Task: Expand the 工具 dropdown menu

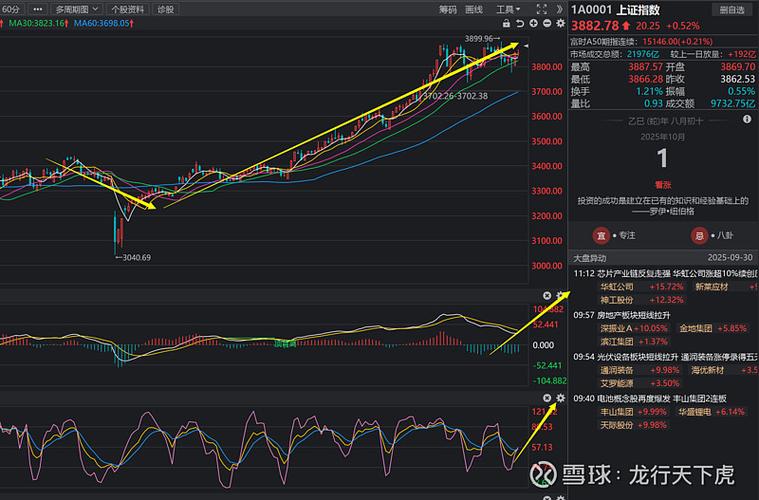Action: coord(510,9)
